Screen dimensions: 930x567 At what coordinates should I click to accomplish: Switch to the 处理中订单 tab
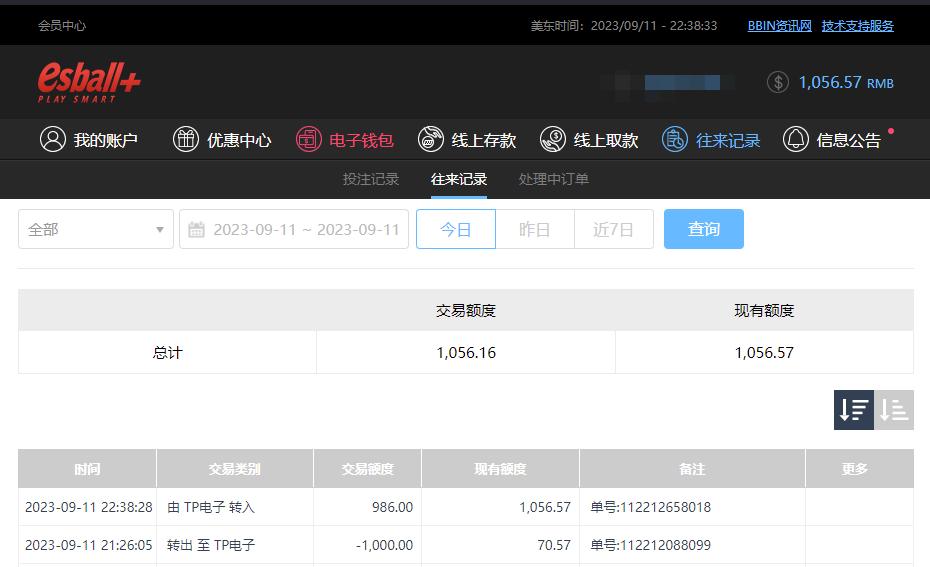coord(553,179)
